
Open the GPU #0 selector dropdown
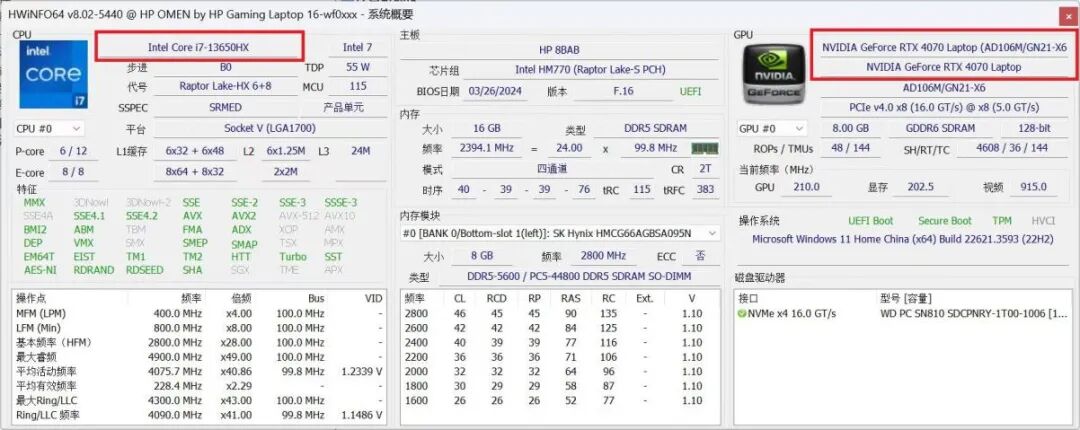click(x=771, y=128)
